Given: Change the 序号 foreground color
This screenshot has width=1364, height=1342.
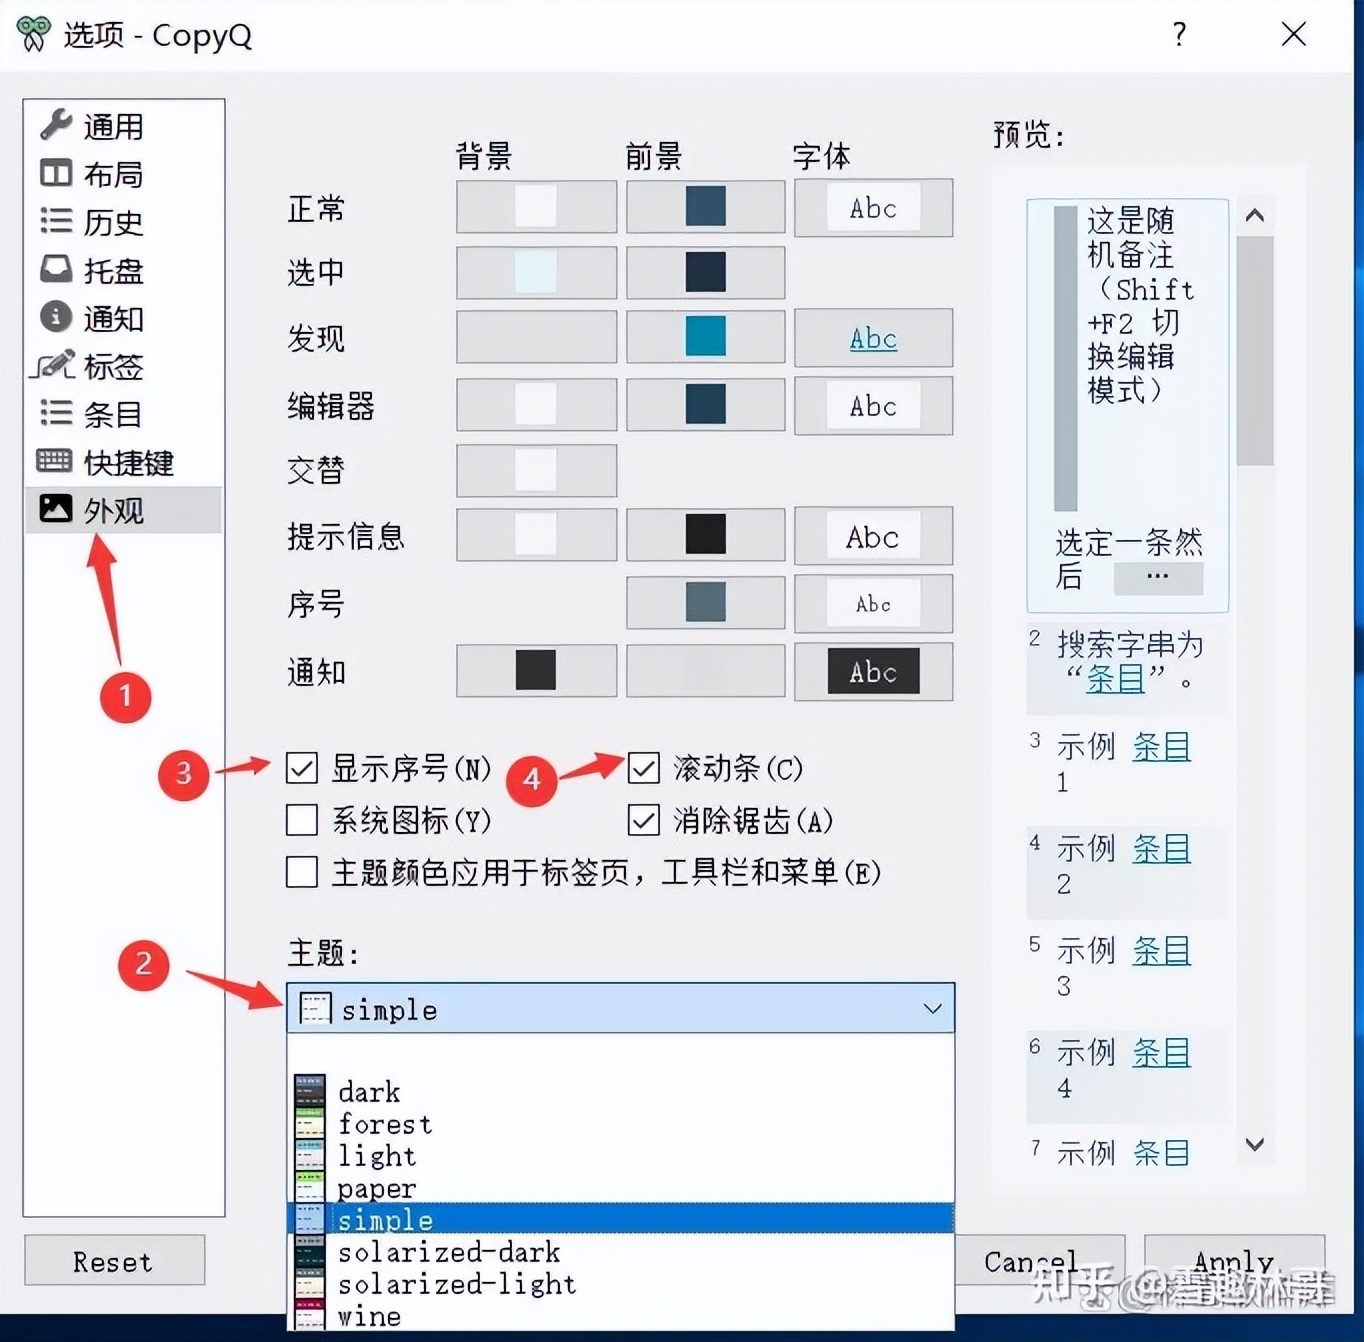Looking at the screenshot, I should [705, 602].
